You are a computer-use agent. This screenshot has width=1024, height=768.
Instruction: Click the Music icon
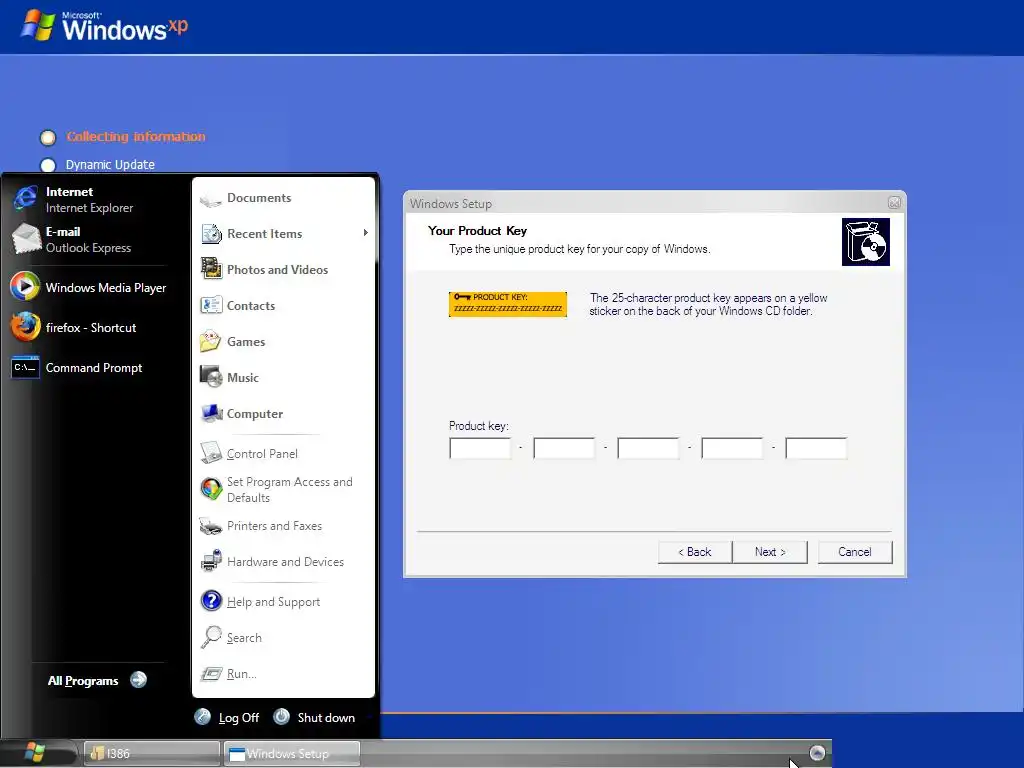tap(211, 377)
